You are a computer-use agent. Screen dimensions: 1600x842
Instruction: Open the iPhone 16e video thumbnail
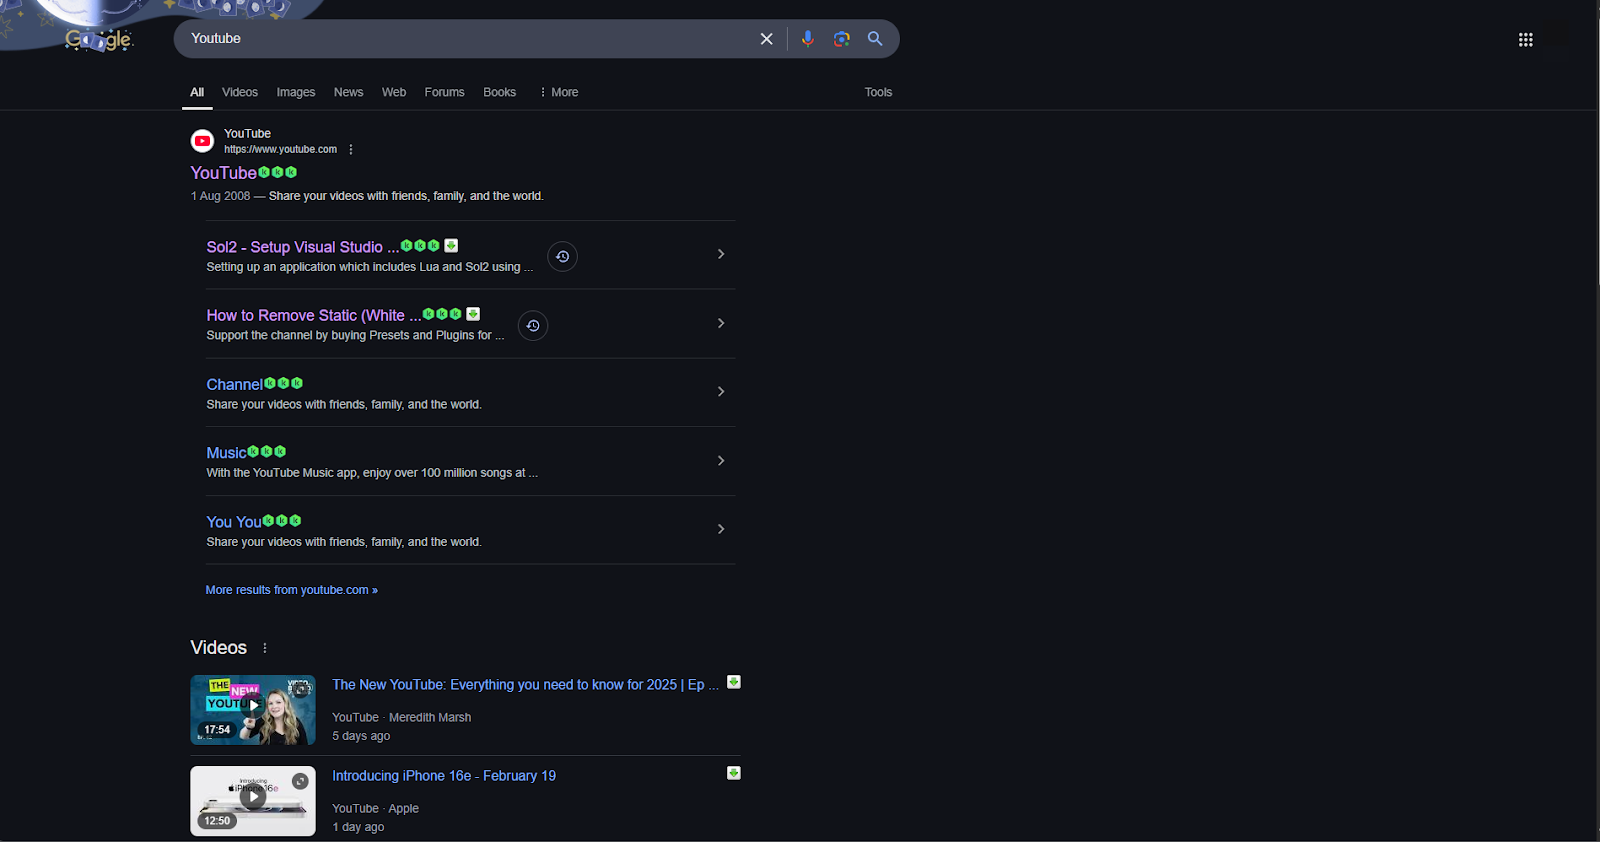pos(253,801)
